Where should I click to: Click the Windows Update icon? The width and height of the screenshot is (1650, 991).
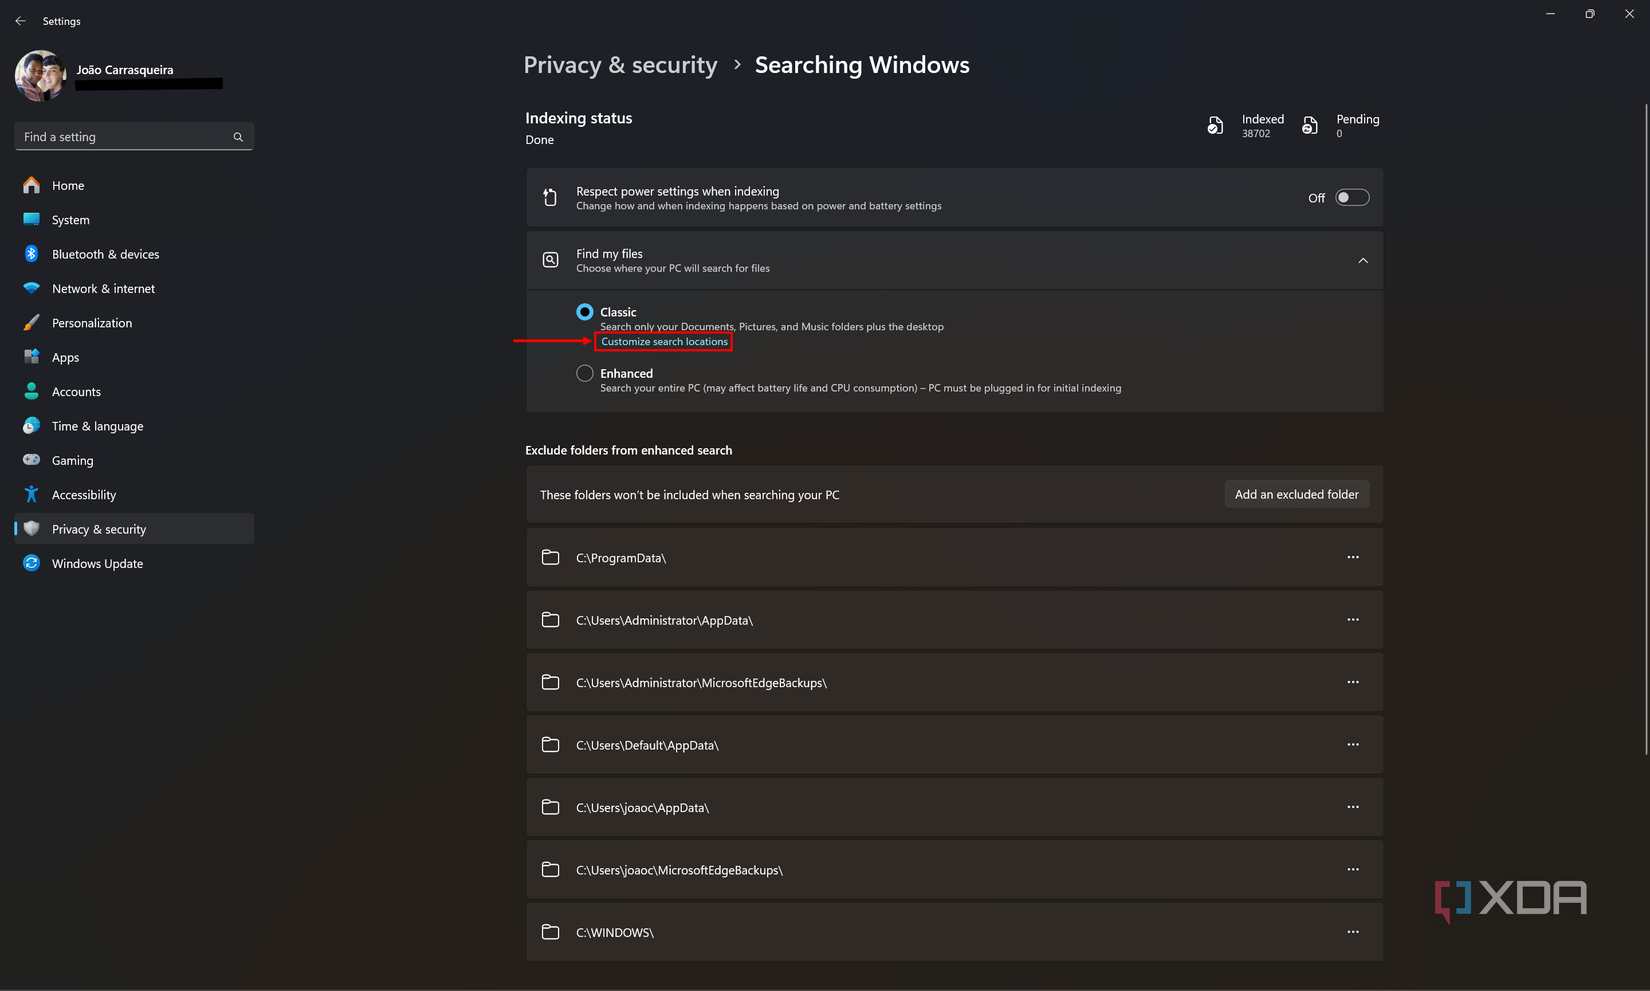pyautogui.click(x=32, y=563)
